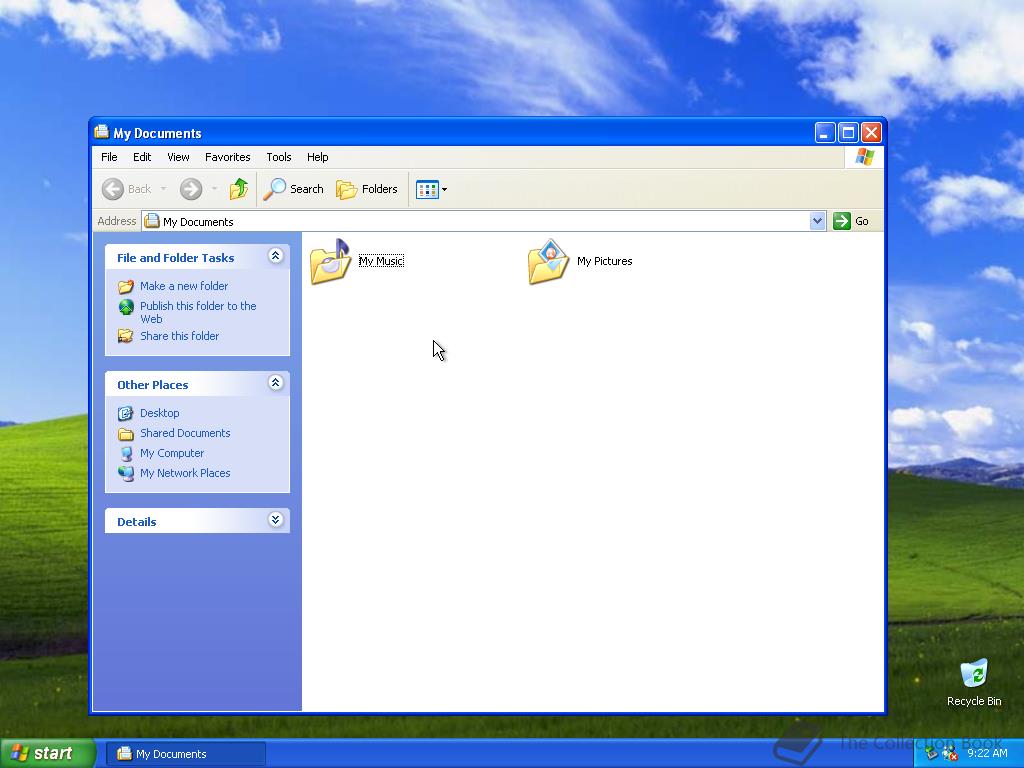Click My Documents taskbar button
Screen dimensions: 1024x768
185,754
